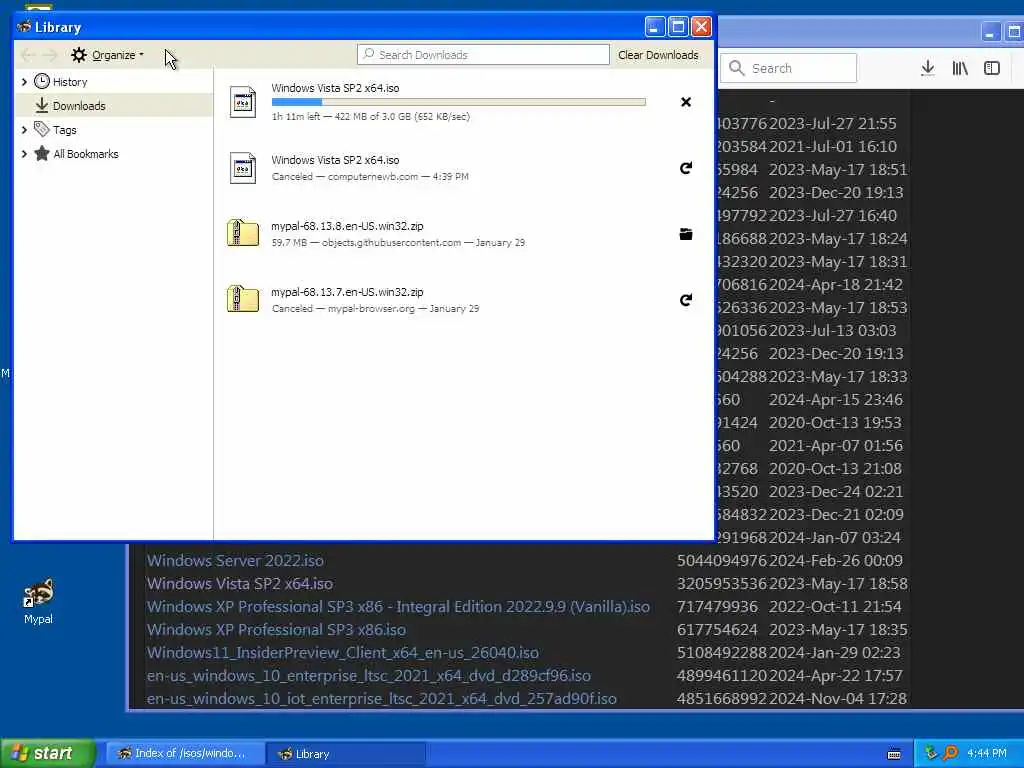Click the Library back arrow
Screen dimensions: 1024x768
[x=27, y=56]
